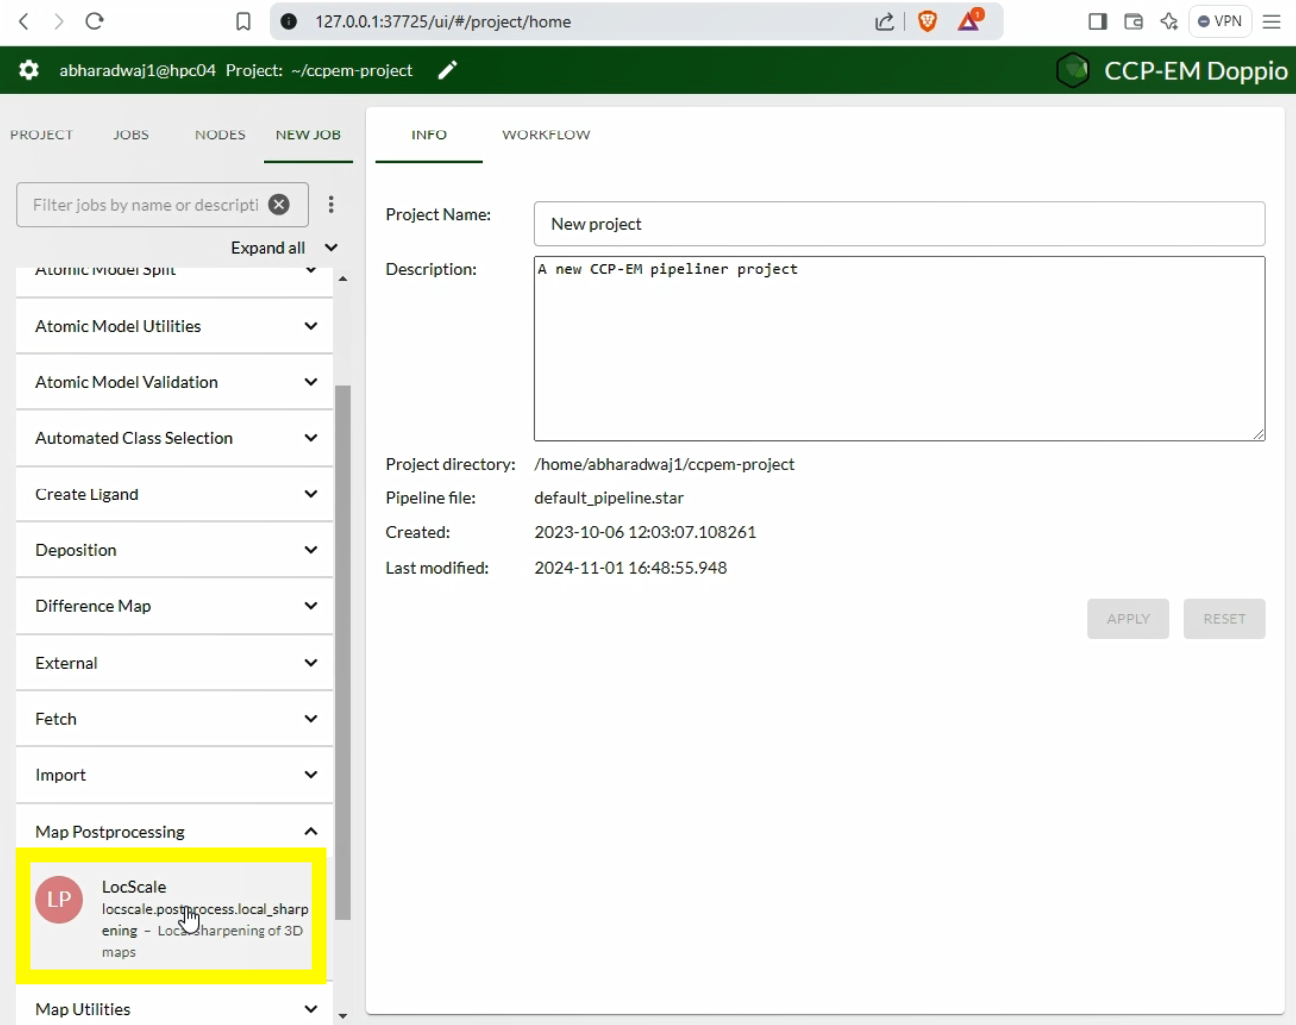The height and width of the screenshot is (1025, 1296).
Task: Click the Description textarea resize handle
Action: [x=1258, y=433]
